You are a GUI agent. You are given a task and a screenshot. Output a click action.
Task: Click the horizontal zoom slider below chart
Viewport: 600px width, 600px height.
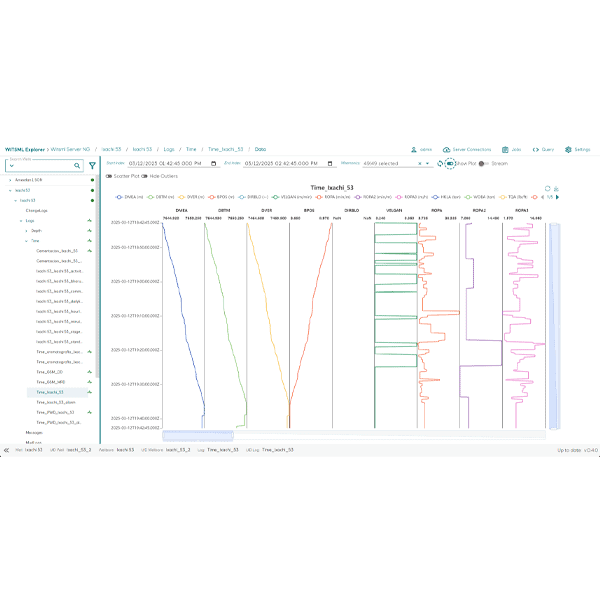pos(198,435)
